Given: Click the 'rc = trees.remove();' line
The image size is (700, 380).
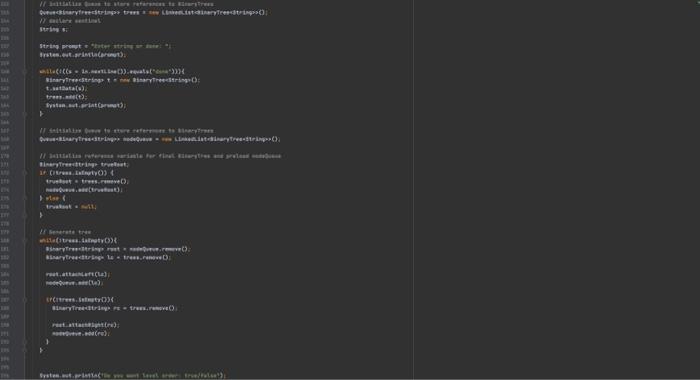Looking at the screenshot, I should [x=115, y=309].
